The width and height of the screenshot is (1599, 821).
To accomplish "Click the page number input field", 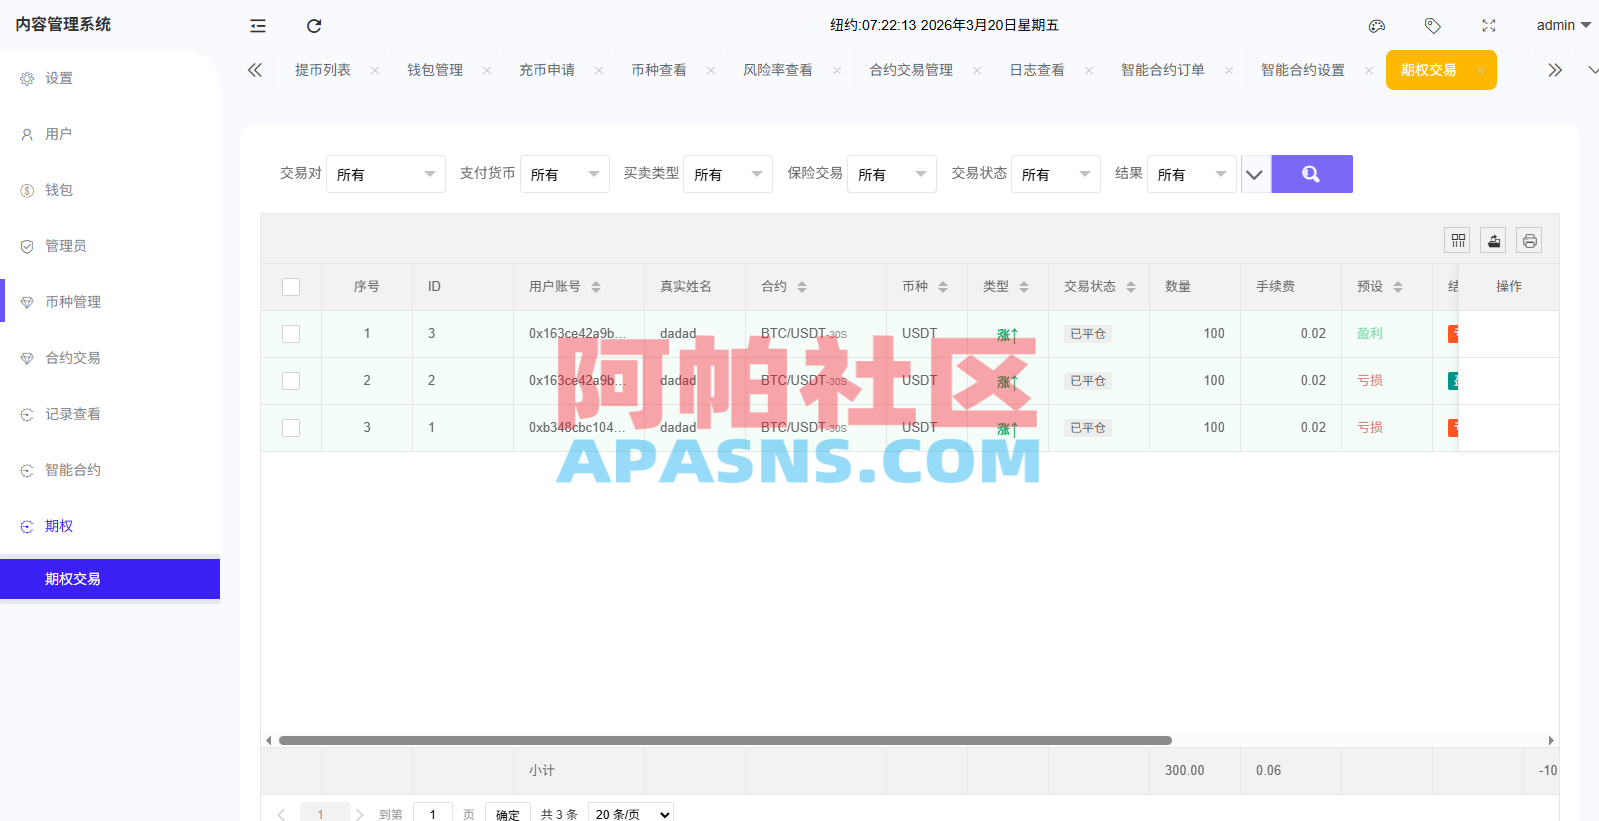I will pos(433,814).
